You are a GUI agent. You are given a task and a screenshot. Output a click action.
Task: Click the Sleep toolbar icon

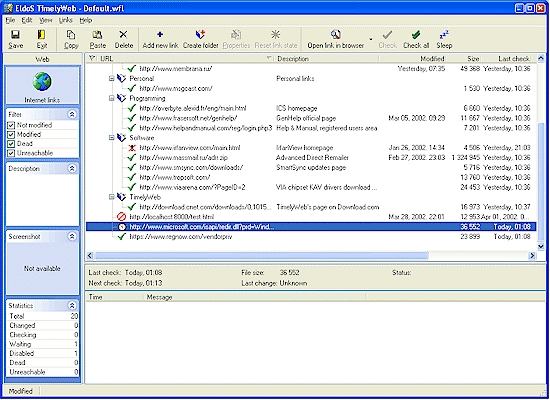[444, 35]
